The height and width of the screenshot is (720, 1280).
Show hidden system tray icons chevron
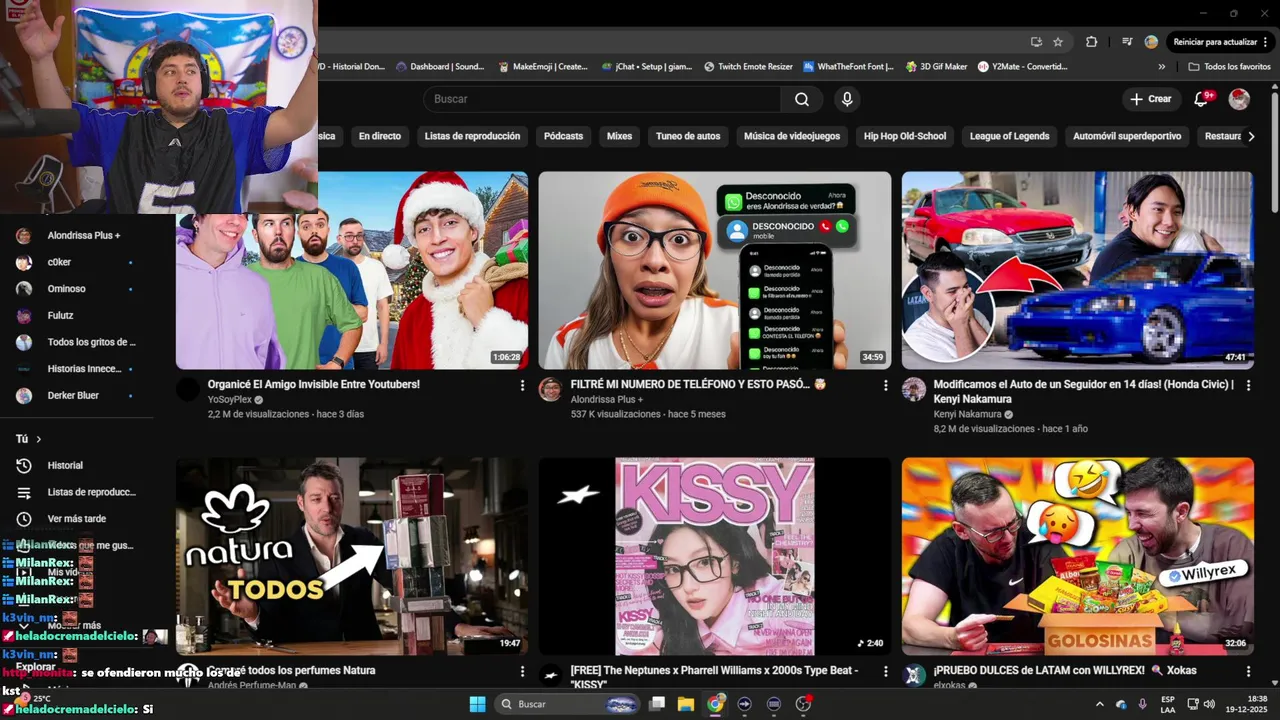(x=1100, y=704)
